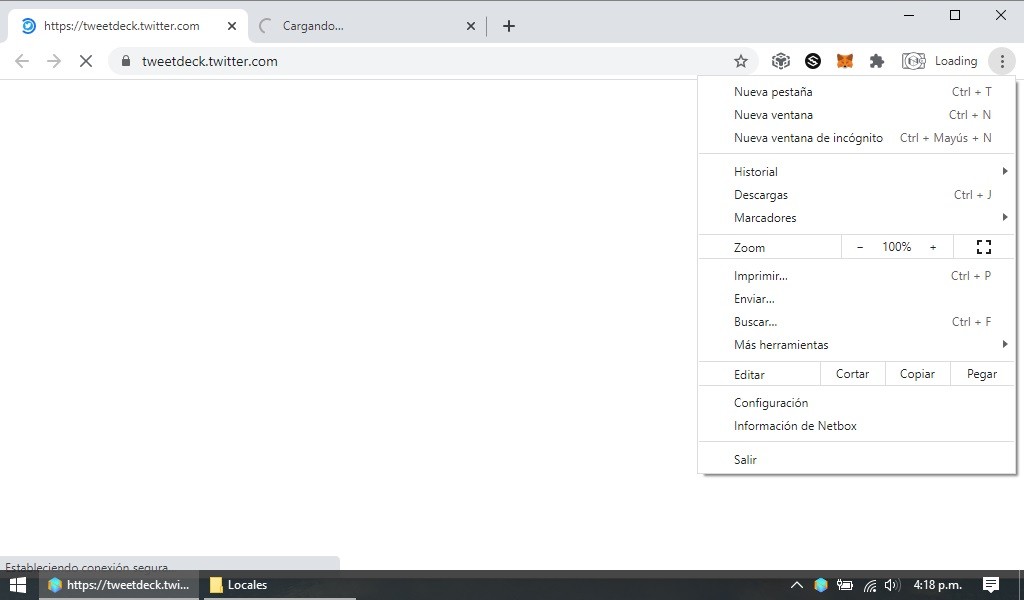
Task: Open the puzzle piece extensions menu
Action: pos(876,61)
